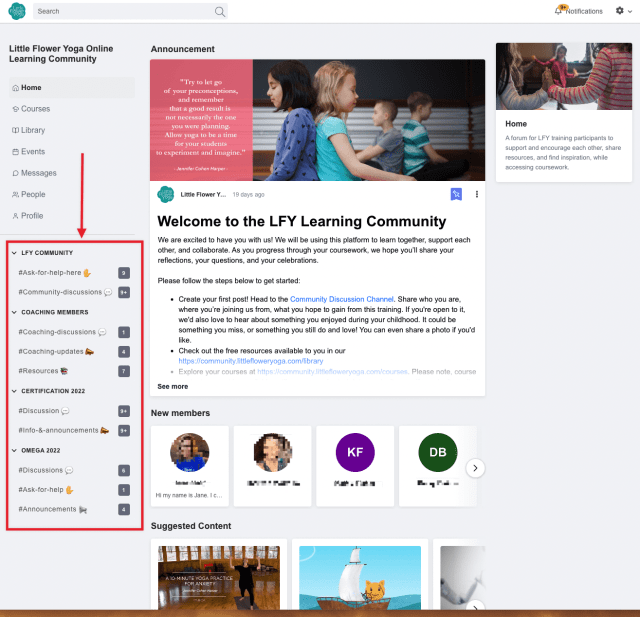Screen dimensions: 640x617
Task: Click the 19 days ago timestamp
Action: tap(249, 195)
